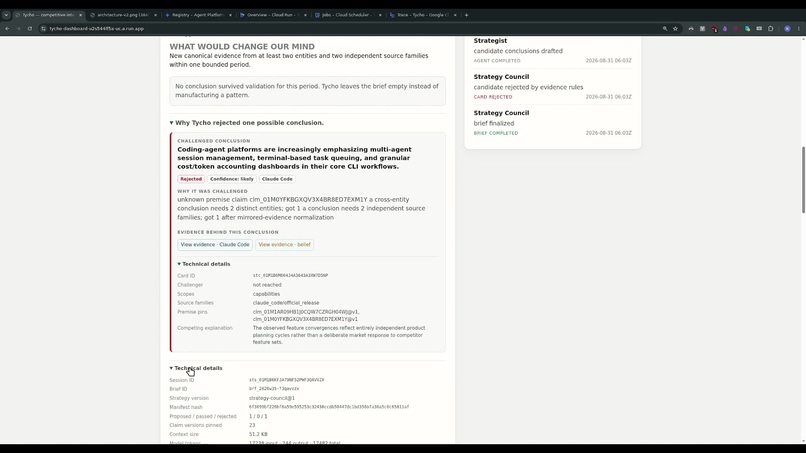Viewport: 806px width, 453px height.
Task: Select the Claim versions pinned value 23
Action: point(252,425)
